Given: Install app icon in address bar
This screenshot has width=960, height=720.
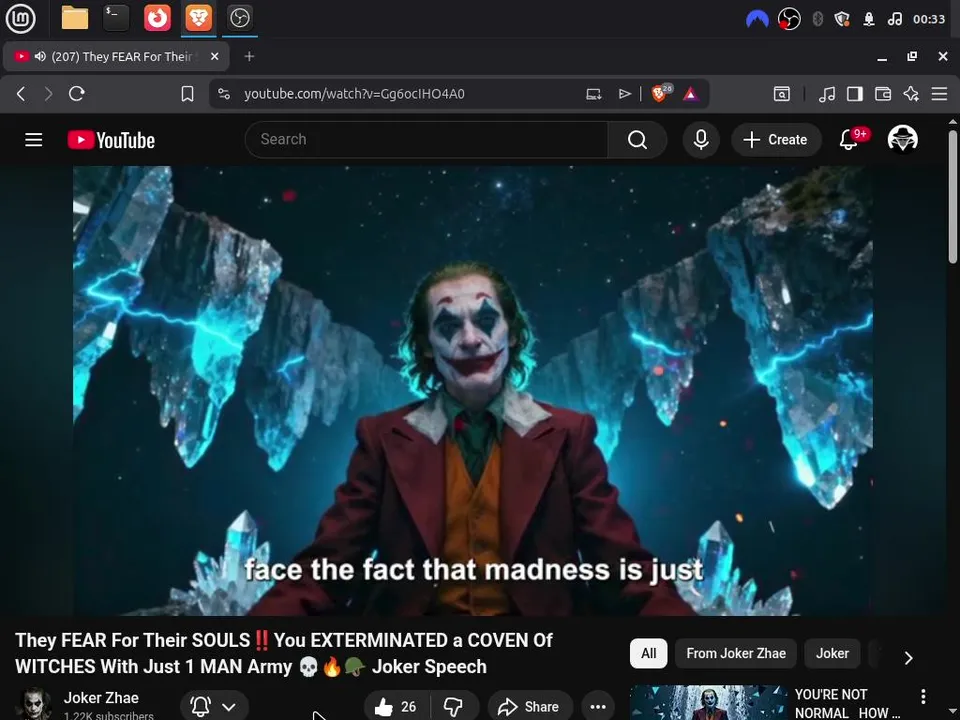Looking at the screenshot, I should tap(593, 94).
